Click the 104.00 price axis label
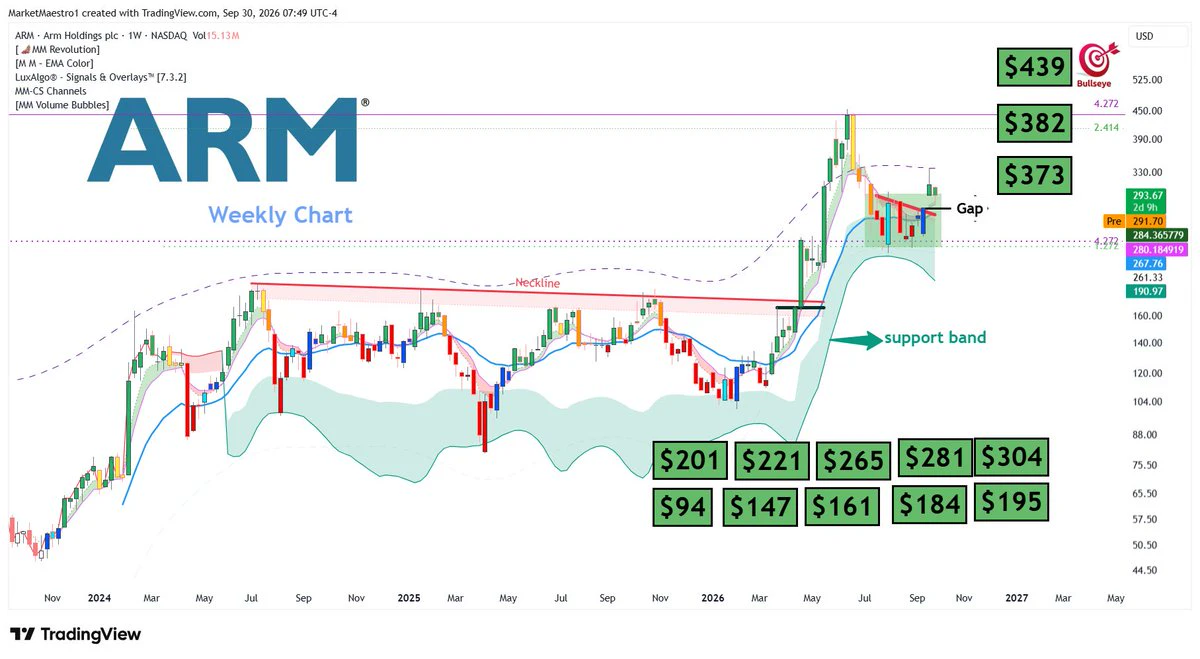The width and height of the screenshot is (1200, 659). point(1148,402)
